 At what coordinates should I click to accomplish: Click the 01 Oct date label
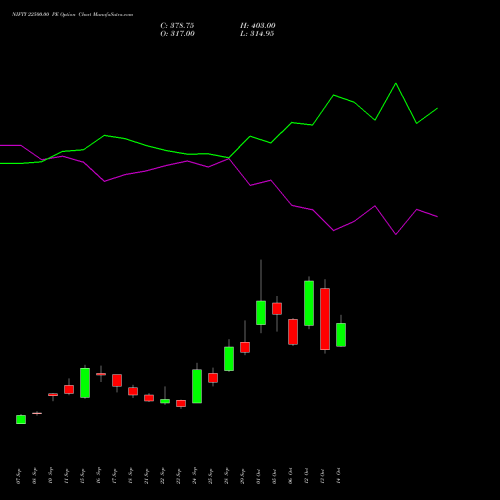click(259, 476)
